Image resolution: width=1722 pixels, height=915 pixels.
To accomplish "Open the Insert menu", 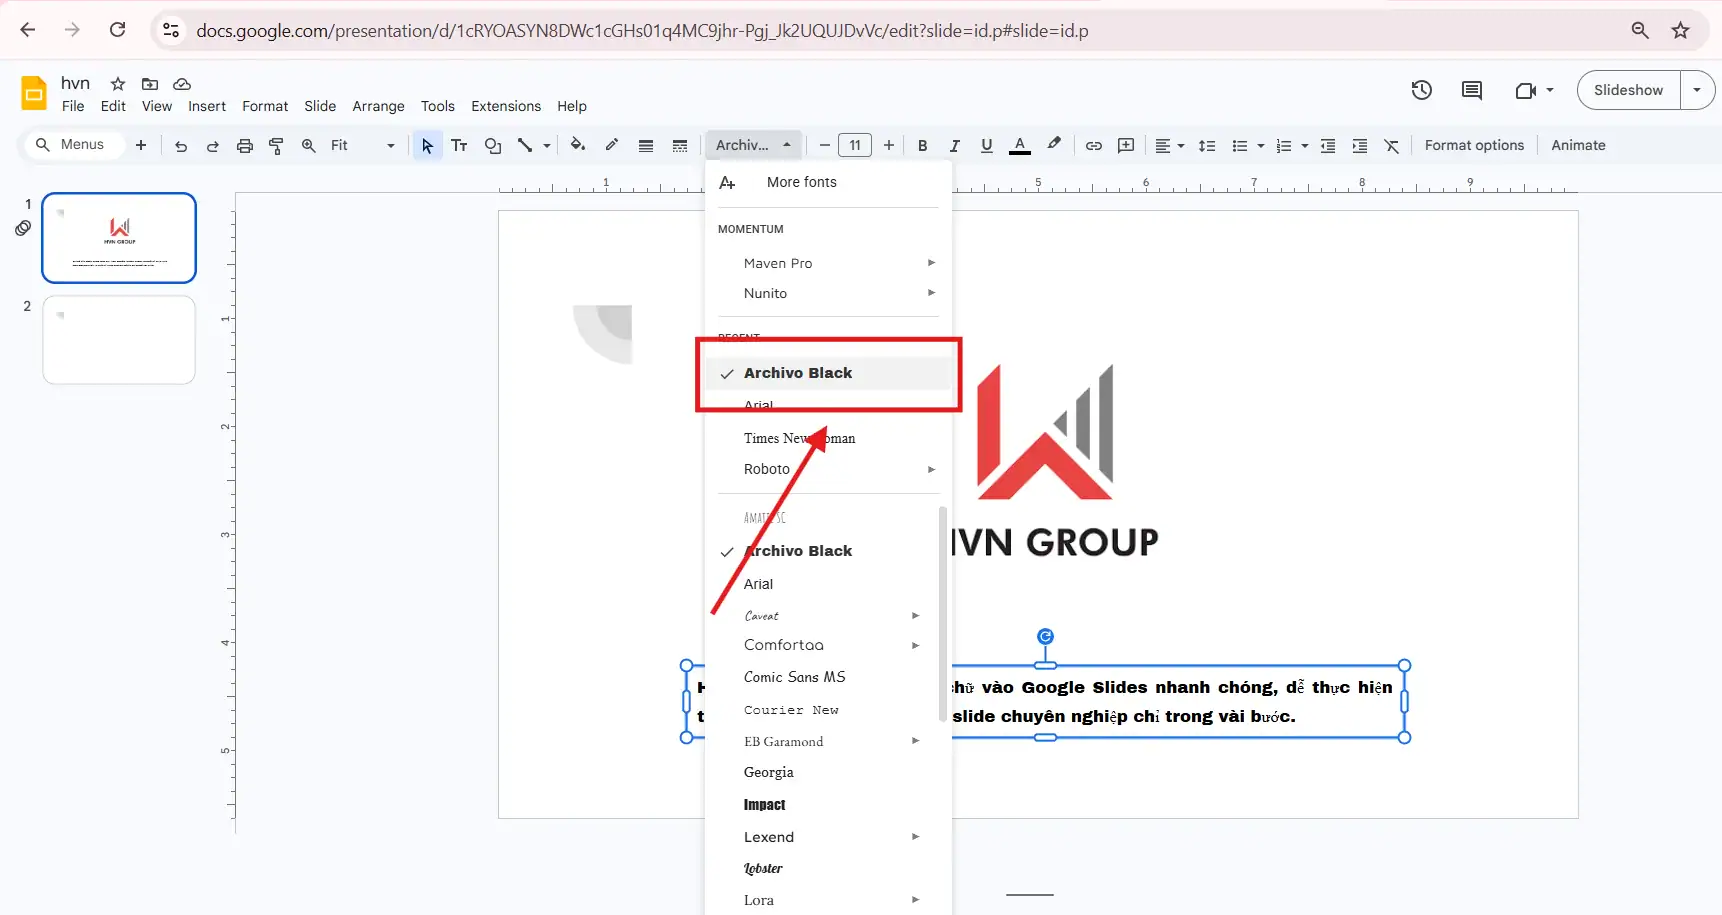I will click(207, 106).
